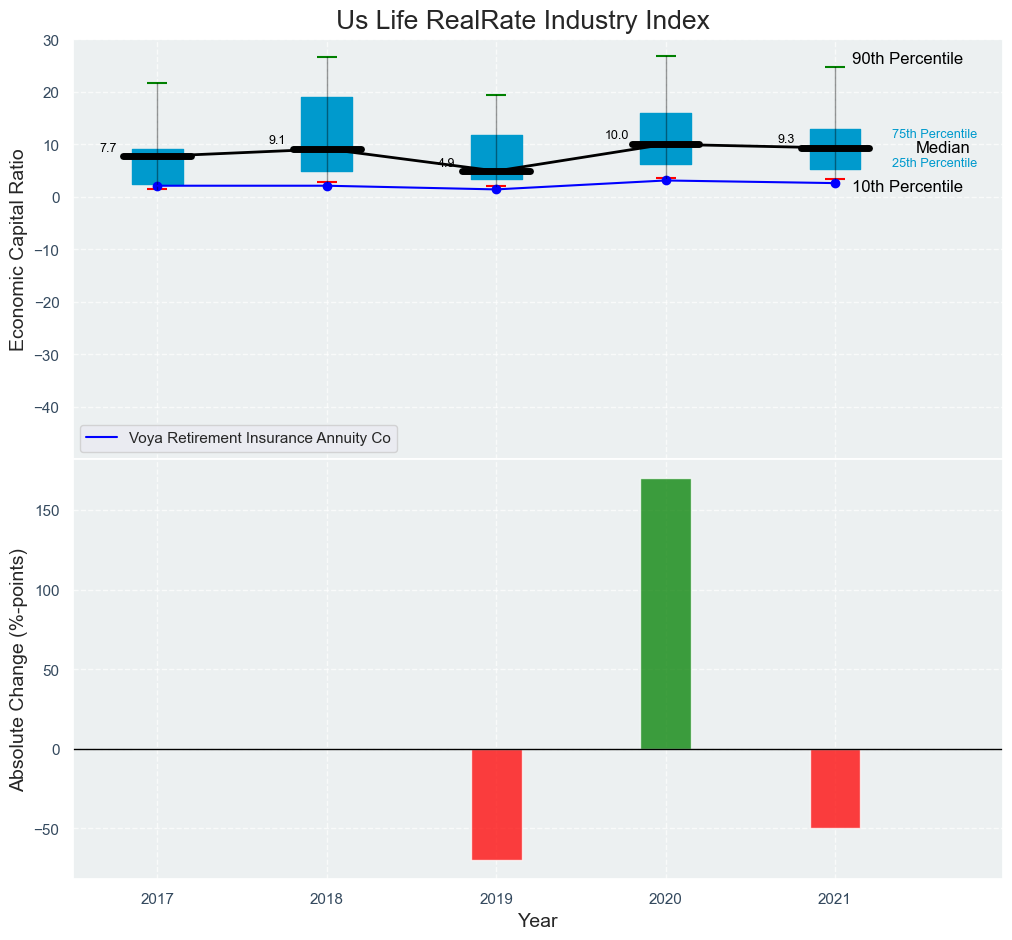The width and height of the screenshot is (1012, 940).
Task: Select the Voya data point for 2021
Action: 835,183
